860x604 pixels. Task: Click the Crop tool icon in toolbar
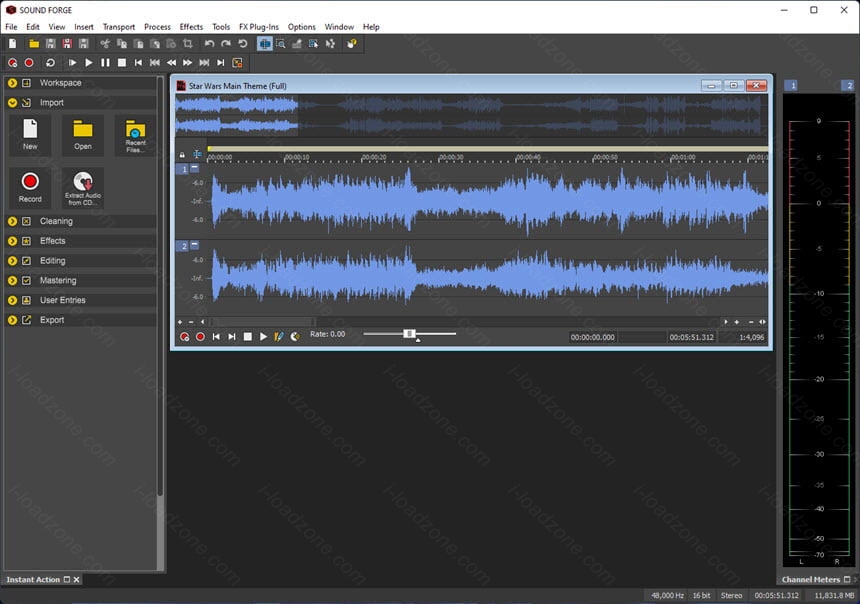pos(188,44)
